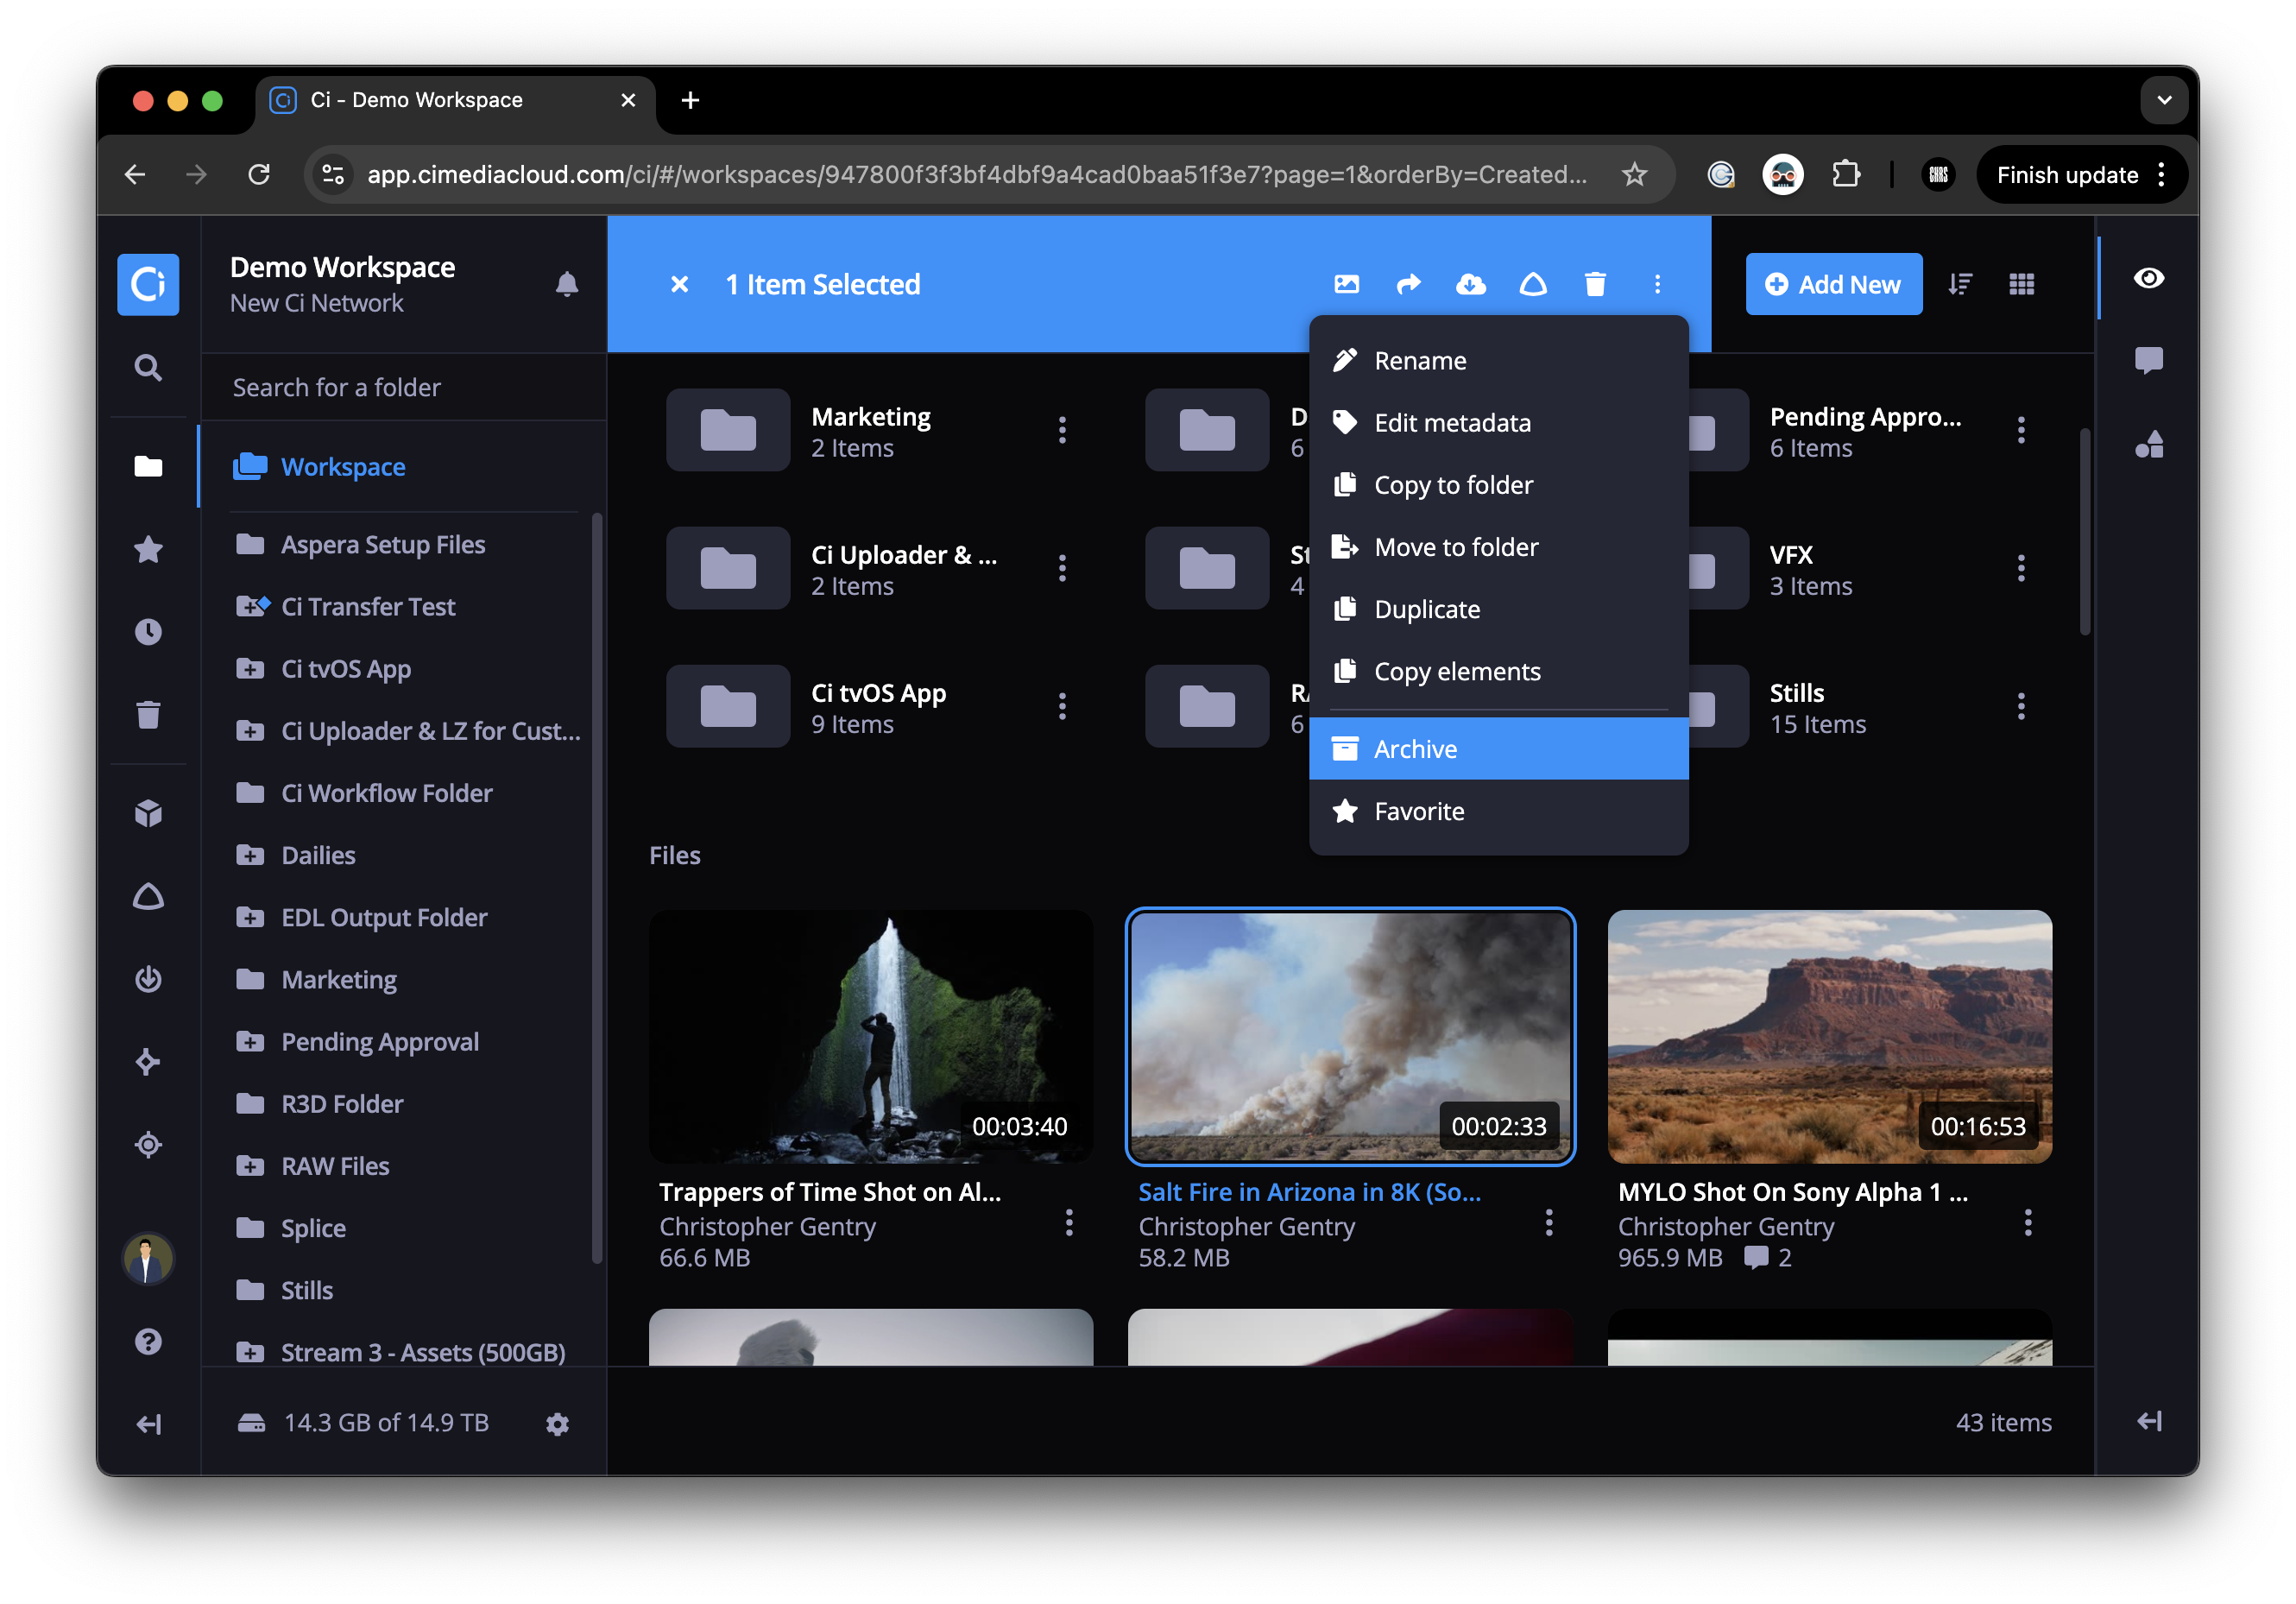Click the Add New button
The height and width of the screenshot is (1604, 2296).
(1833, 284)
